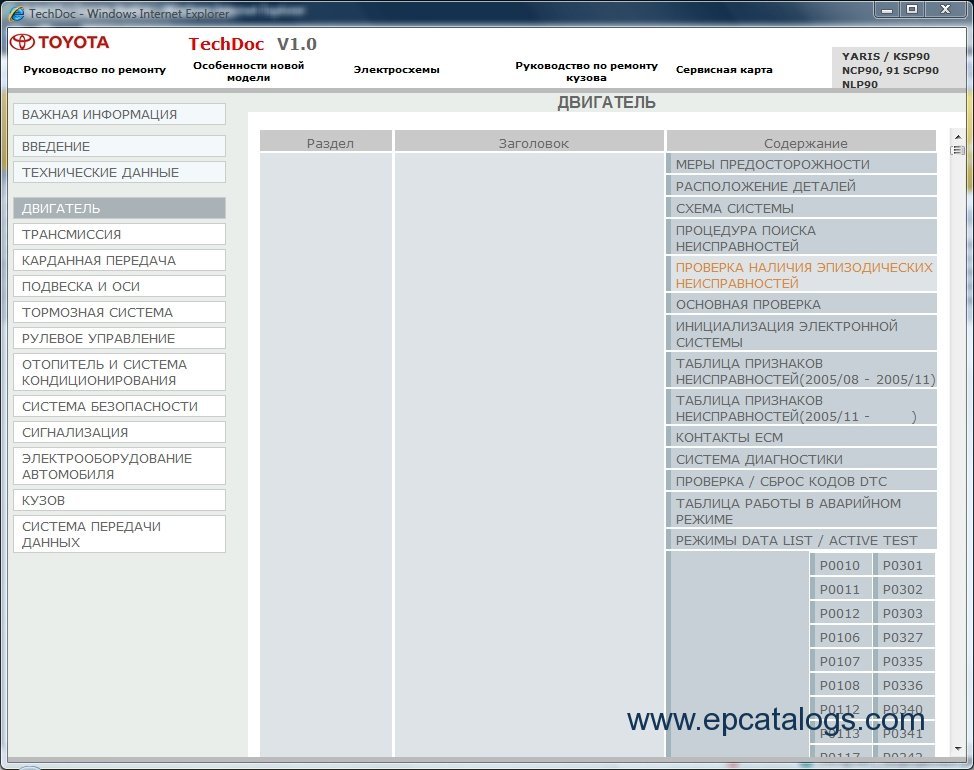This screenshot has height=770, width=974.
Task: Select ВАЖНАЯ ИНФОРМАЦИЯ in sidebar
Action: click(119, 114)
